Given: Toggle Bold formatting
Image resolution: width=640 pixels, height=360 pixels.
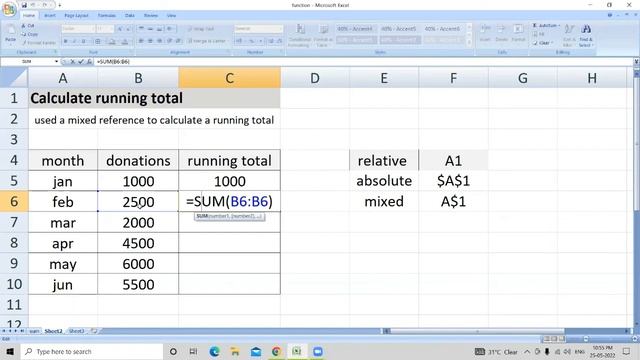Looking at the screenshot, I should point(66,41).
